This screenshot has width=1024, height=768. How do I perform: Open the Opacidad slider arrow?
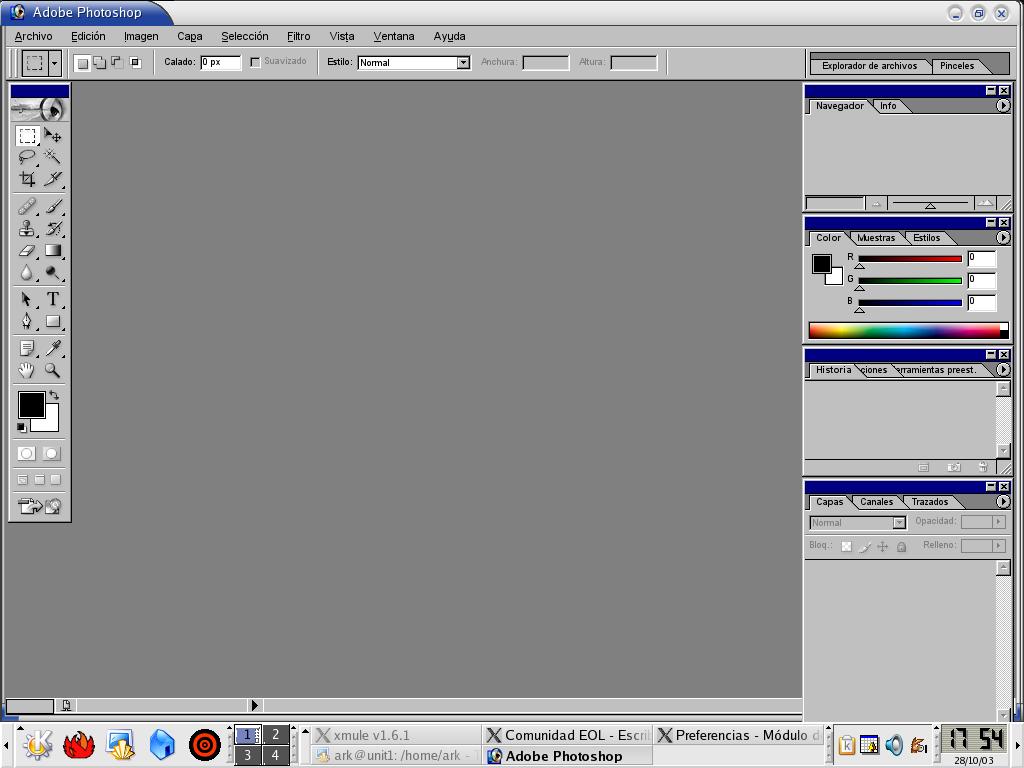click(998, 521)
